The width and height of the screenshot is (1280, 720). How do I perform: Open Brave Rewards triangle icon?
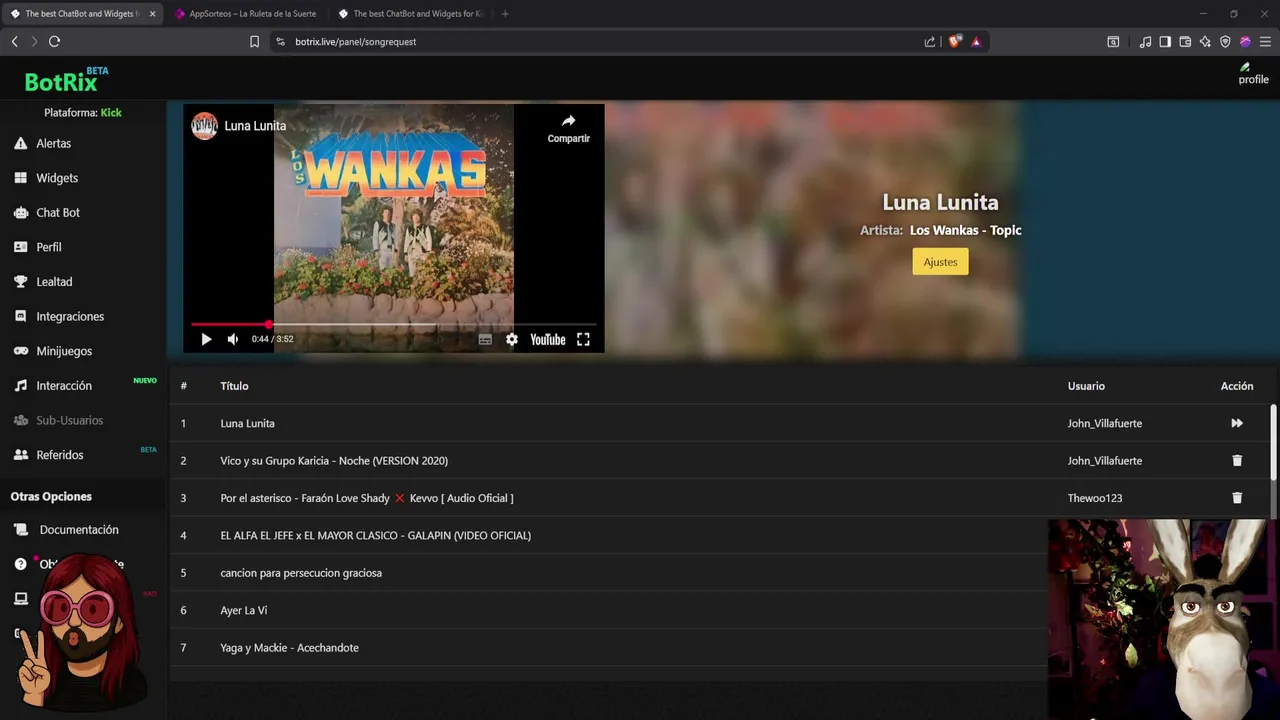click(x=976, y=42)
